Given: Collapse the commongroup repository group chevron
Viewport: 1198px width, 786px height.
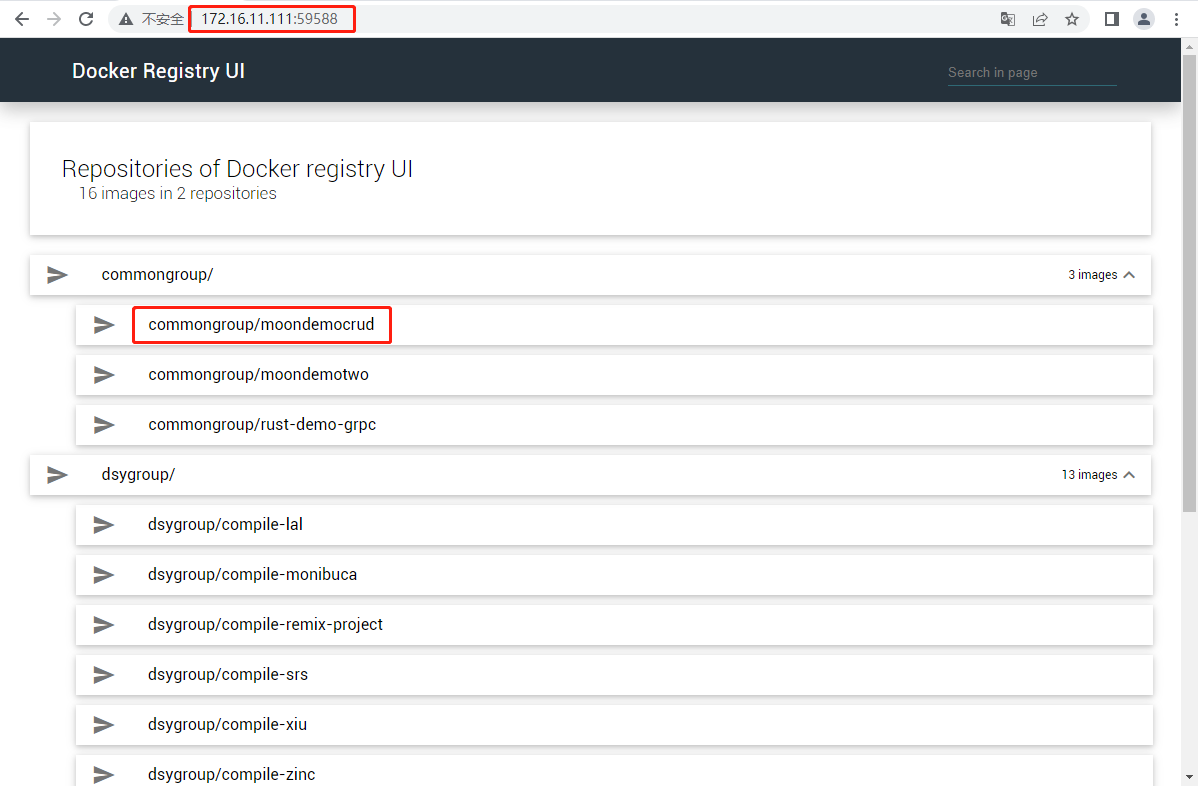Looking at the screenshot, I should click(1128, 274).
